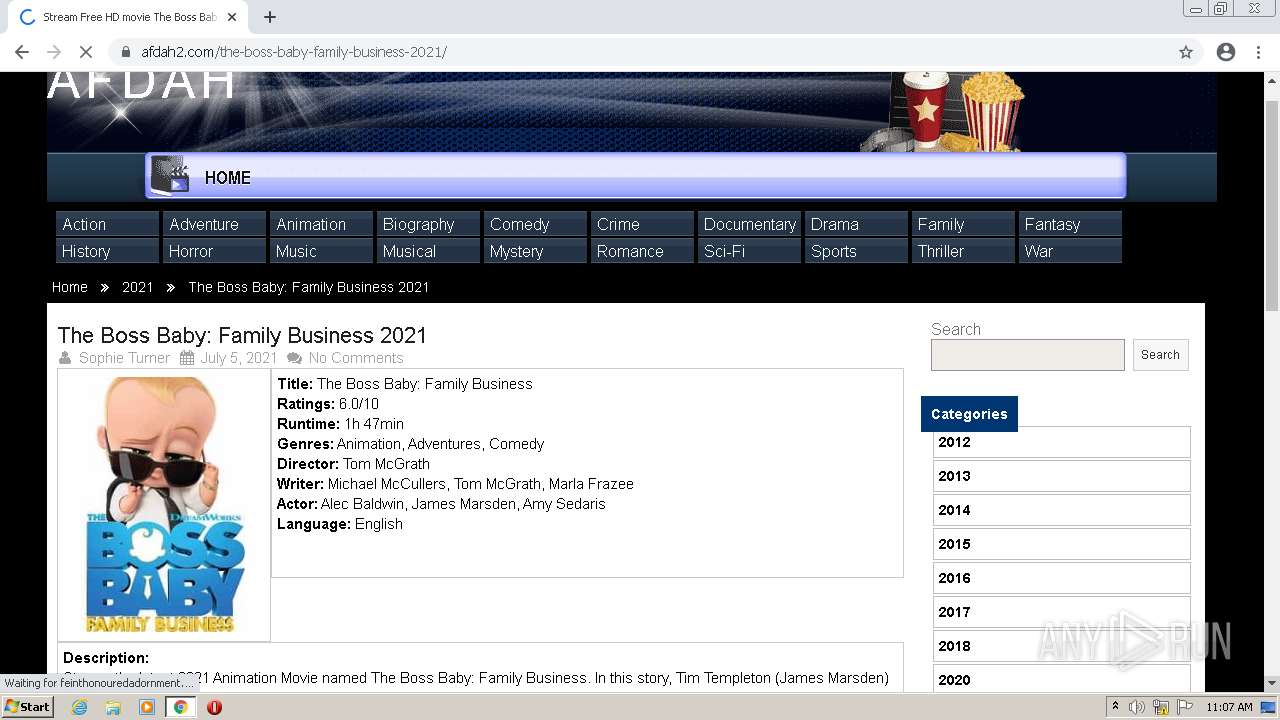Viewport: 1280px width, 720px height.
Task: Open the Thriller genre
Action: (963, 251)
